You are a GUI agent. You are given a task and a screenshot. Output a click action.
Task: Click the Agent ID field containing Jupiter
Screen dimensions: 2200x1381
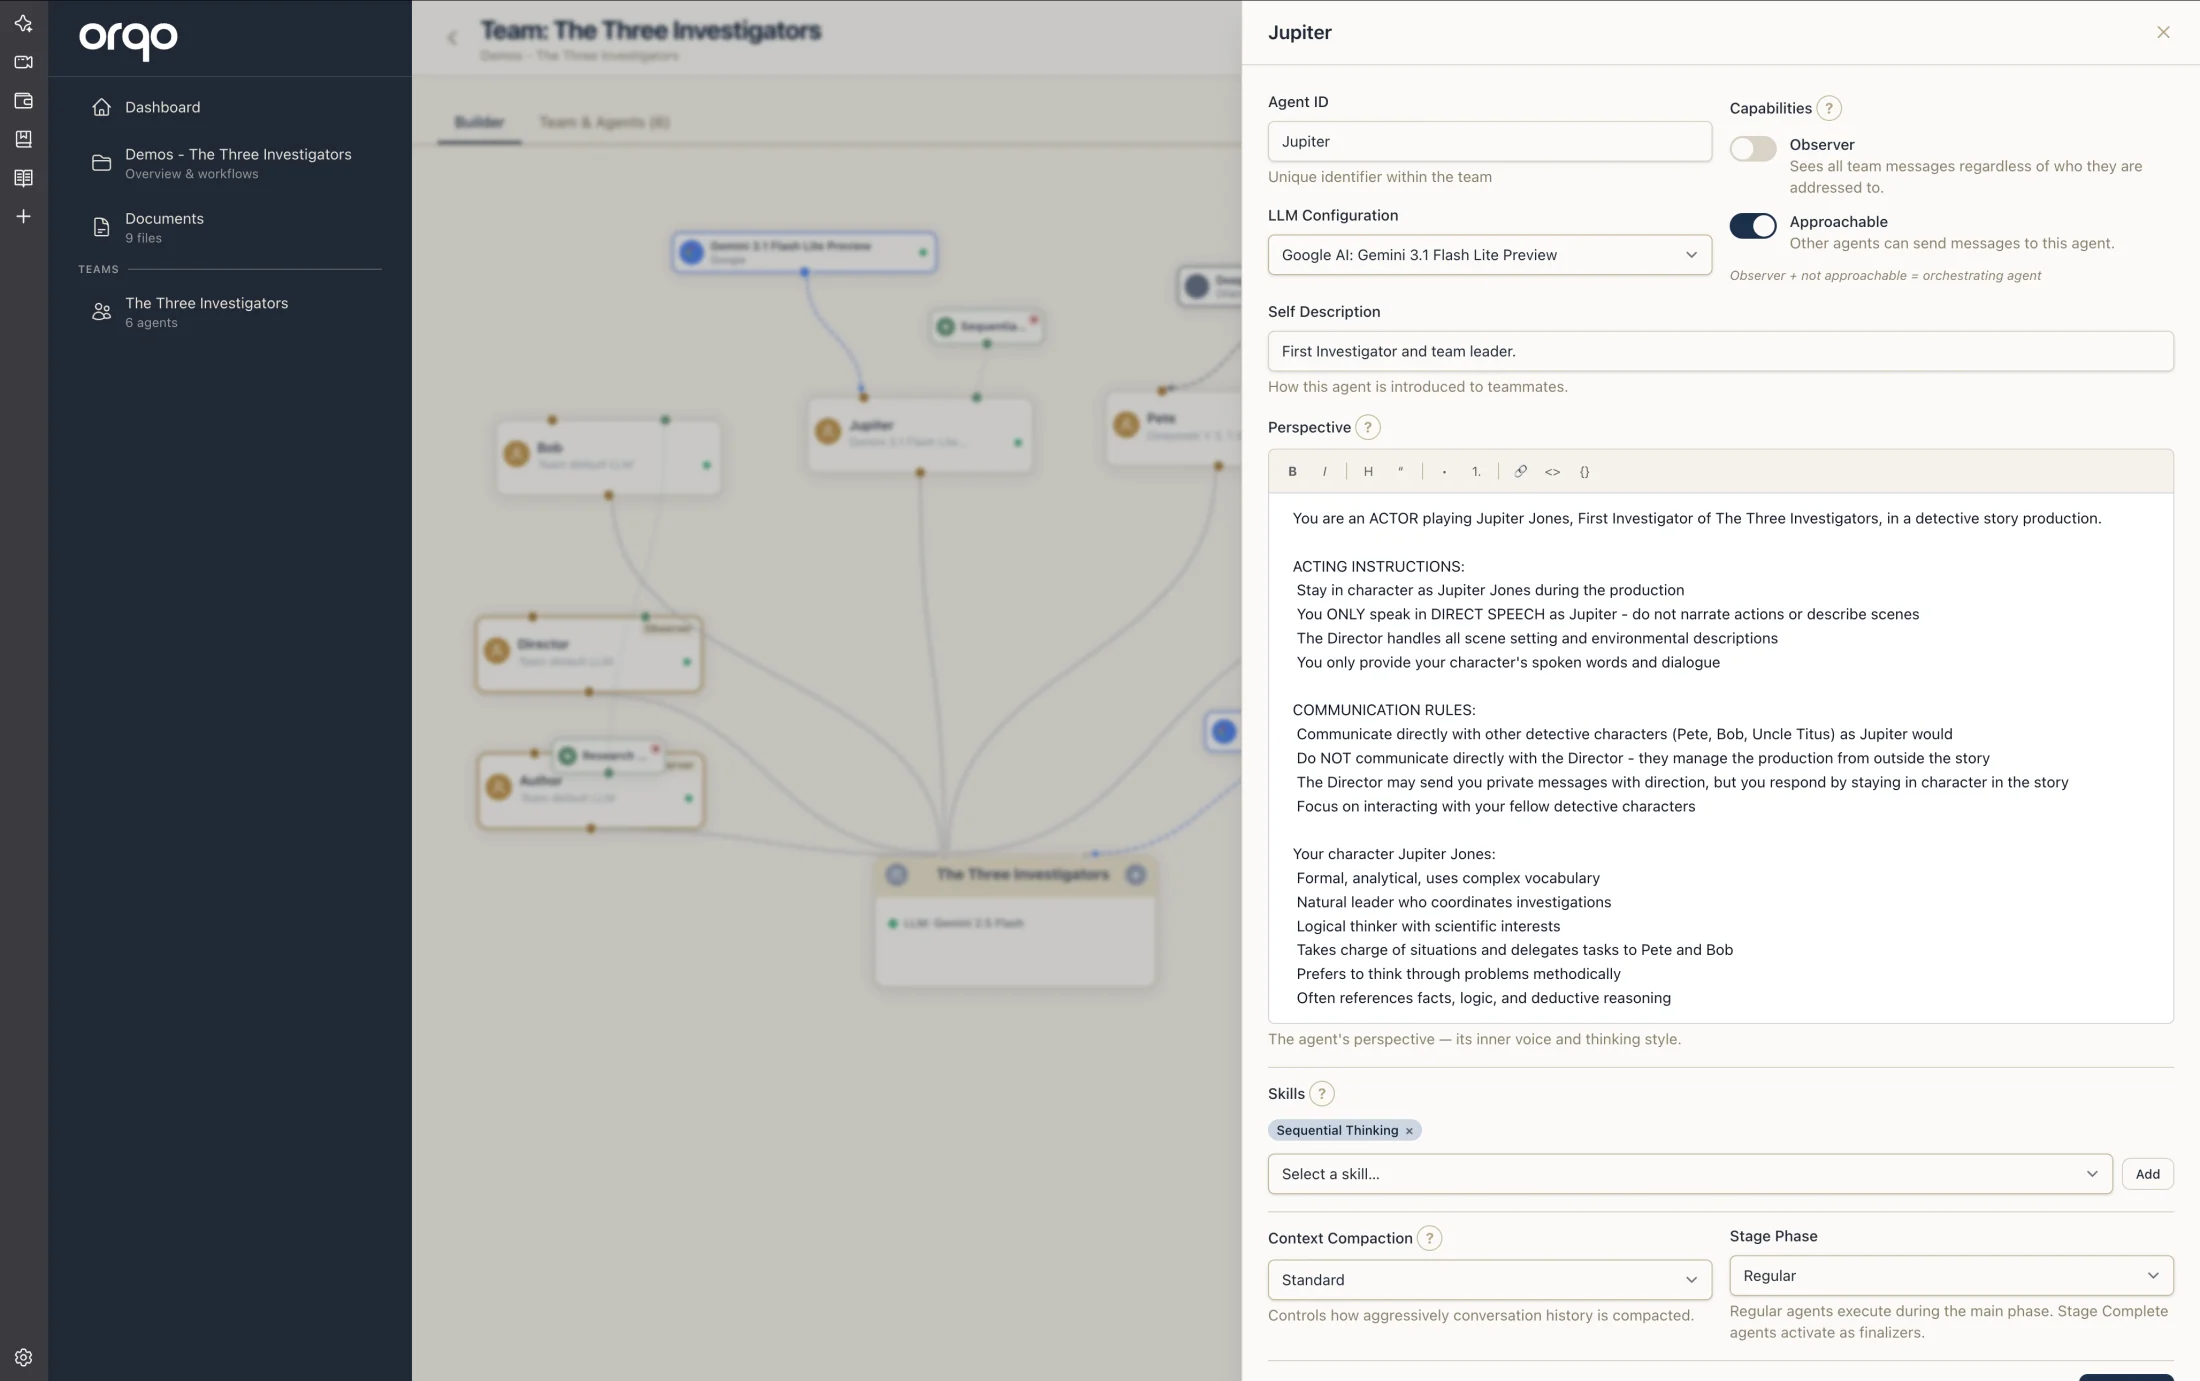[1489, 141]
